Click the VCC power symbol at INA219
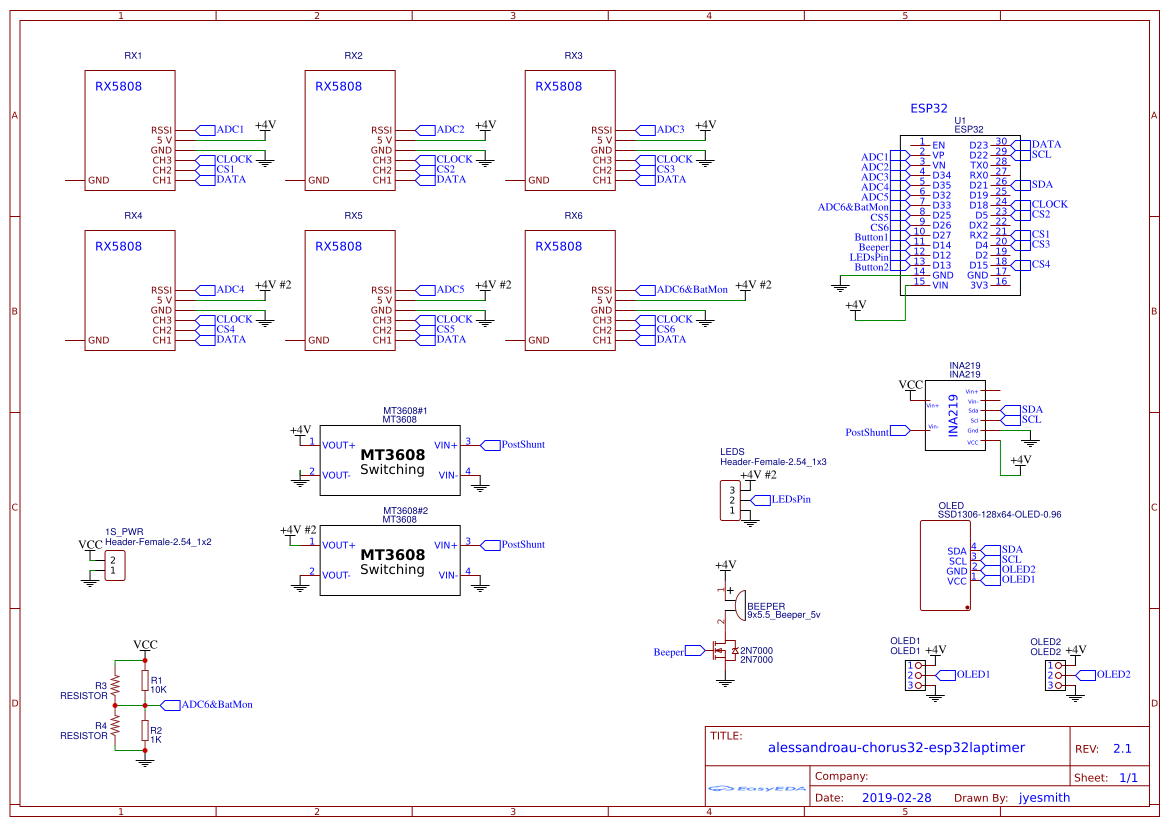1171x827 pixels. [x=910, y=387]
